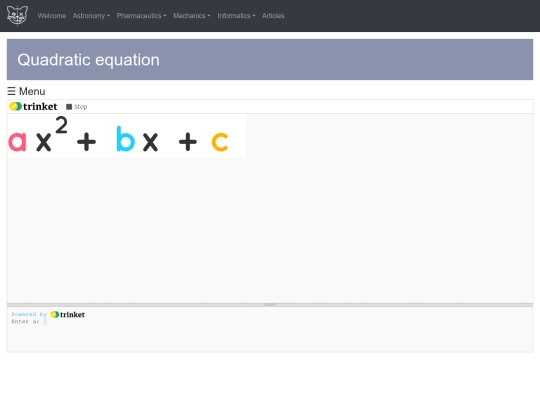Screen dimensions: 540x405
Task: Stop the running trinket program
Action: pyautogui.click(x=76, y=107)
